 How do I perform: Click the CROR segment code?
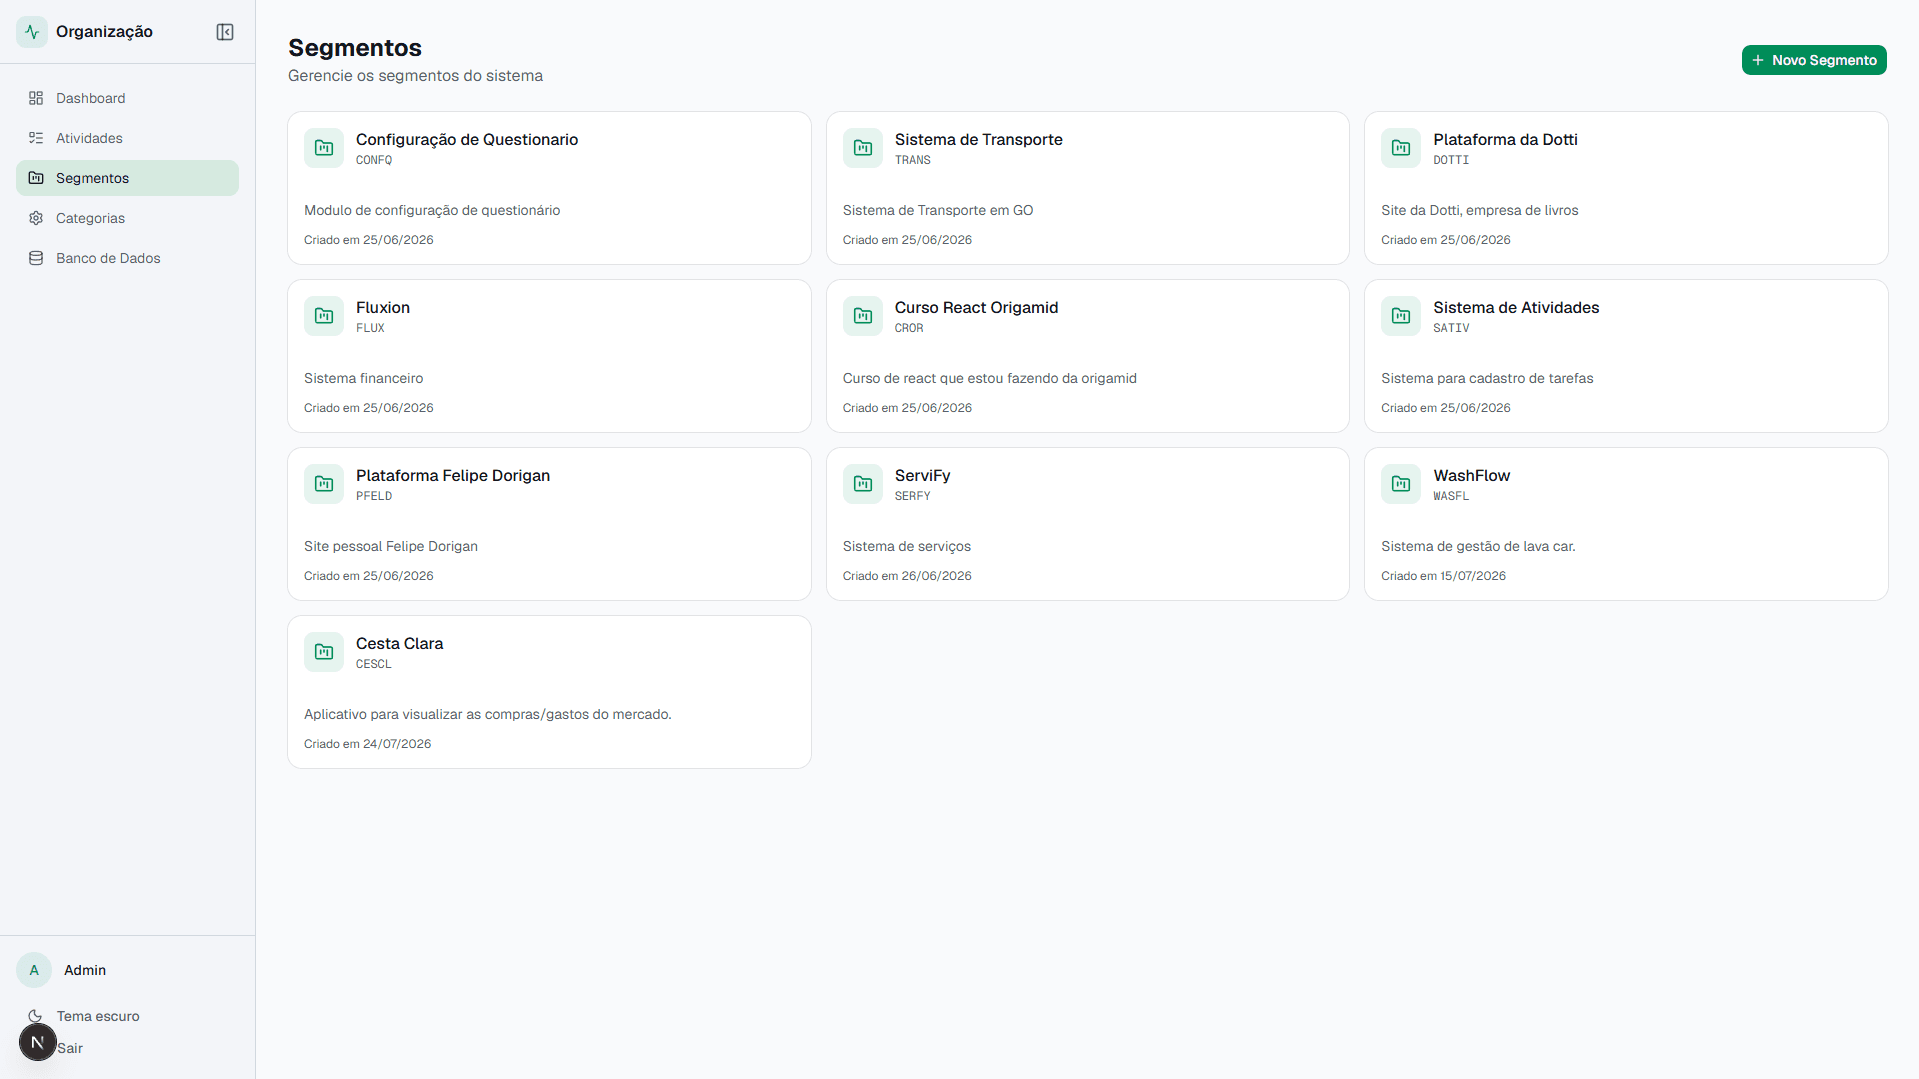coord(909,328)
